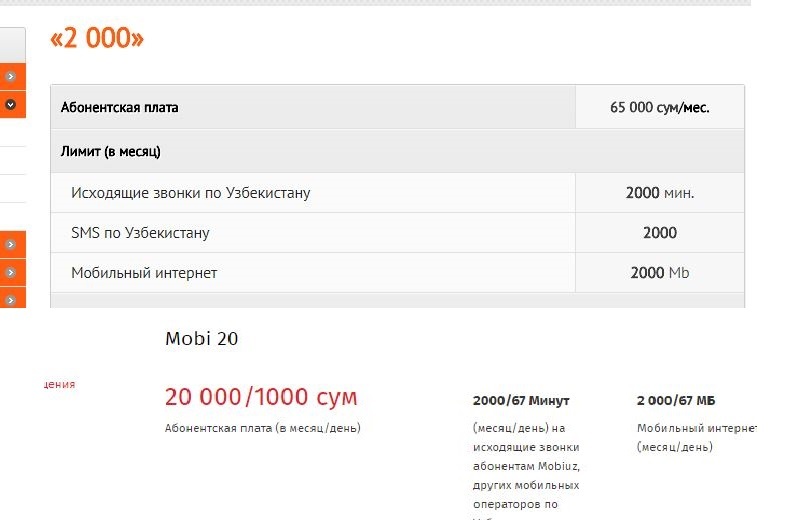Click the Абонентская плата table row label
The height and width of the screenshot is (524, 808).
coord(119,107)
